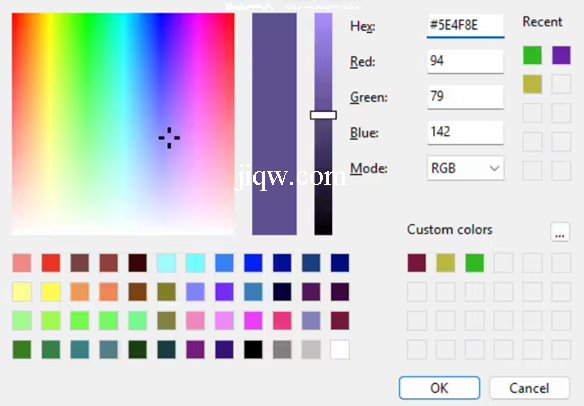Click the Green value field
Viewport: 584px width, 406px height.
pyautogui.click(x=466, y=97)
